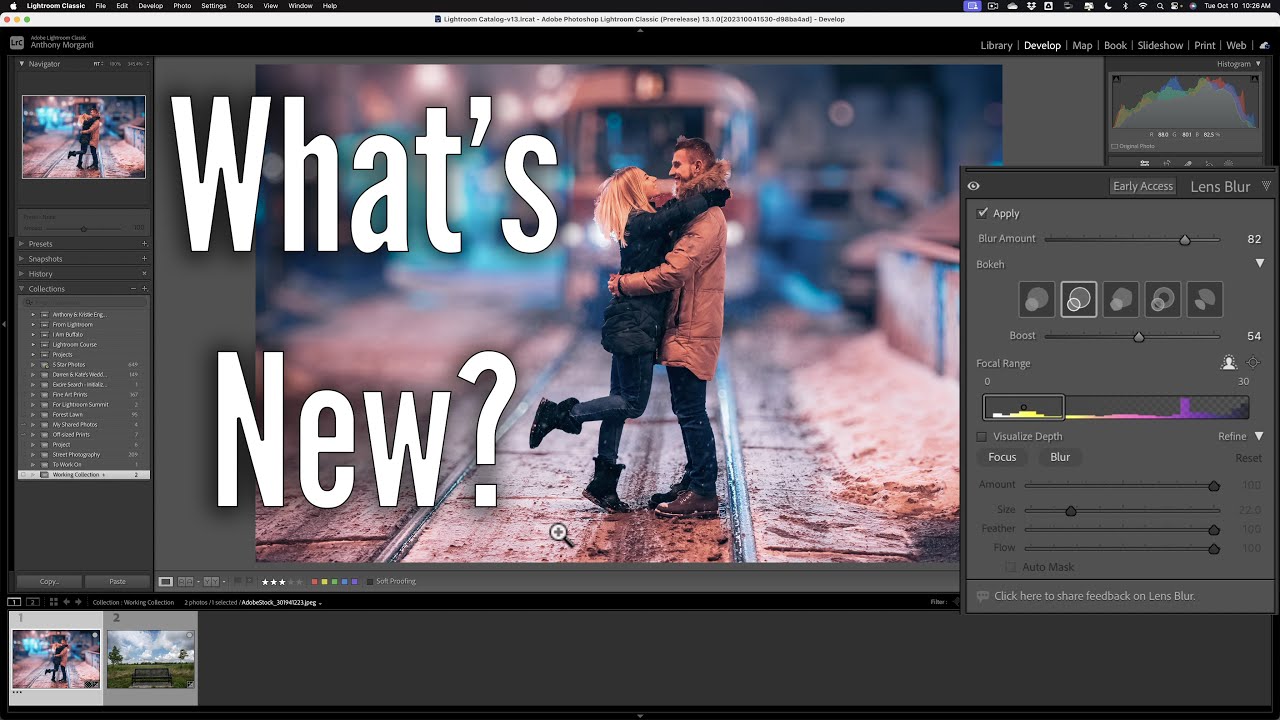The height and width of the screenshot is (720, 1280).
Task: Enable the Visualize Depth checkbox
Action: (x=982, y=437)
